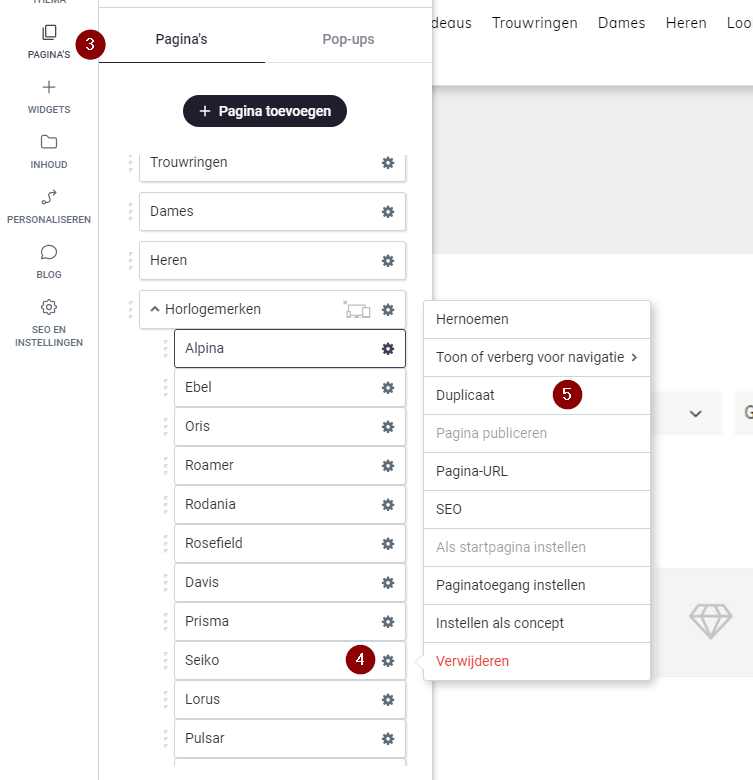
Task: Click the hidden-on-devices icon on Horlogemerken
Action: tap(357, 309)
